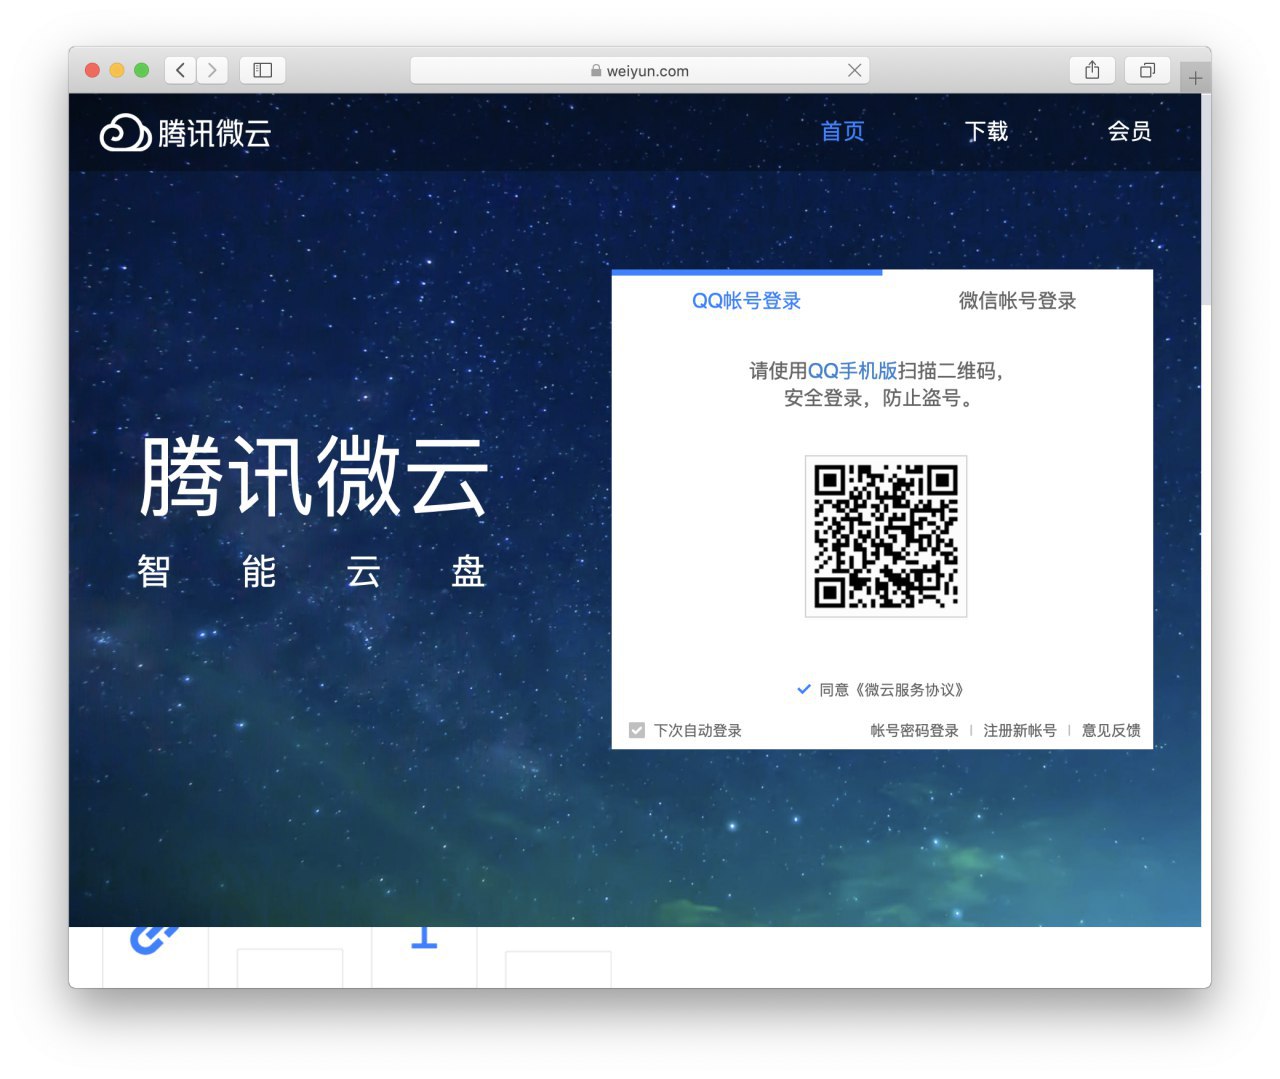Open the Safari share menu
This screenshot has width=1280, height=1079.
[1092, 70]
